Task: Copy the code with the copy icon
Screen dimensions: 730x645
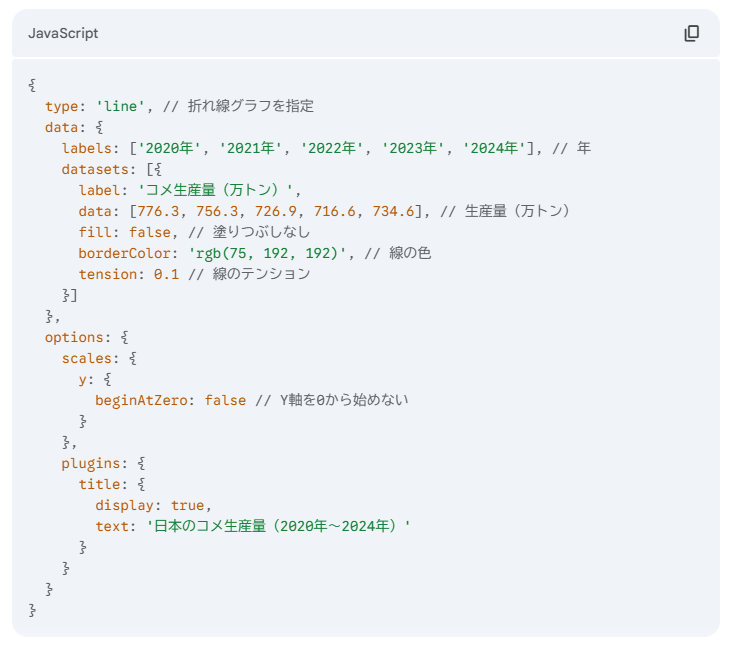Action: (691, 33)
